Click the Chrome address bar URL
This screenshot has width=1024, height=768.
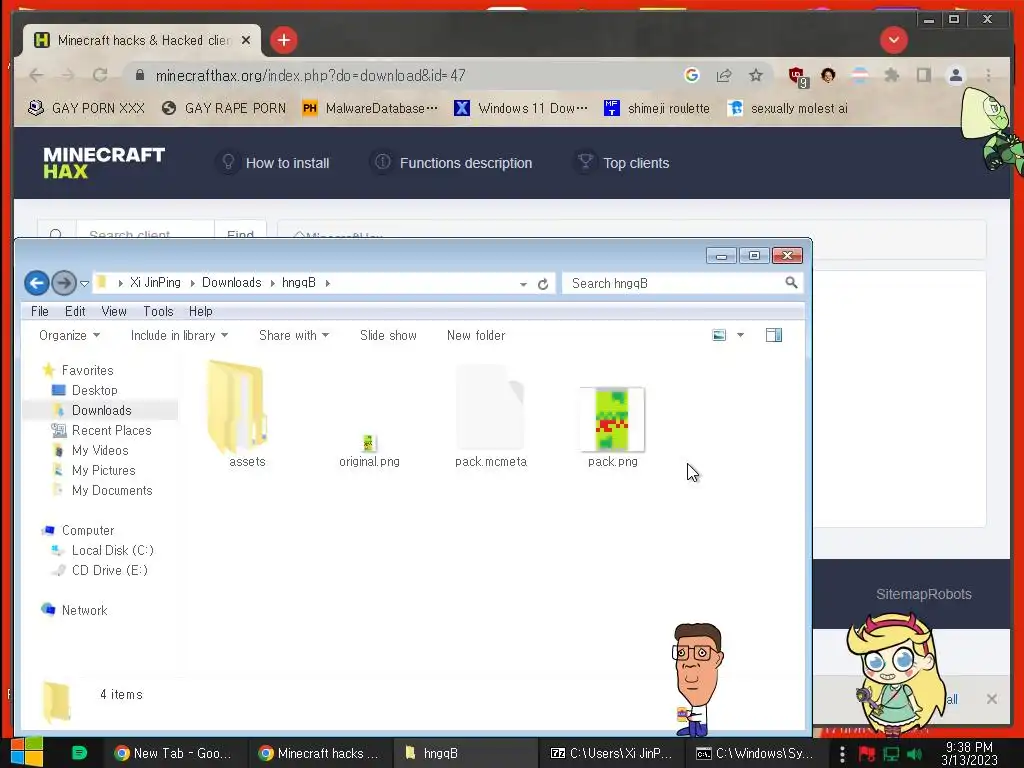pyautogui.click(x=310, y=76)
